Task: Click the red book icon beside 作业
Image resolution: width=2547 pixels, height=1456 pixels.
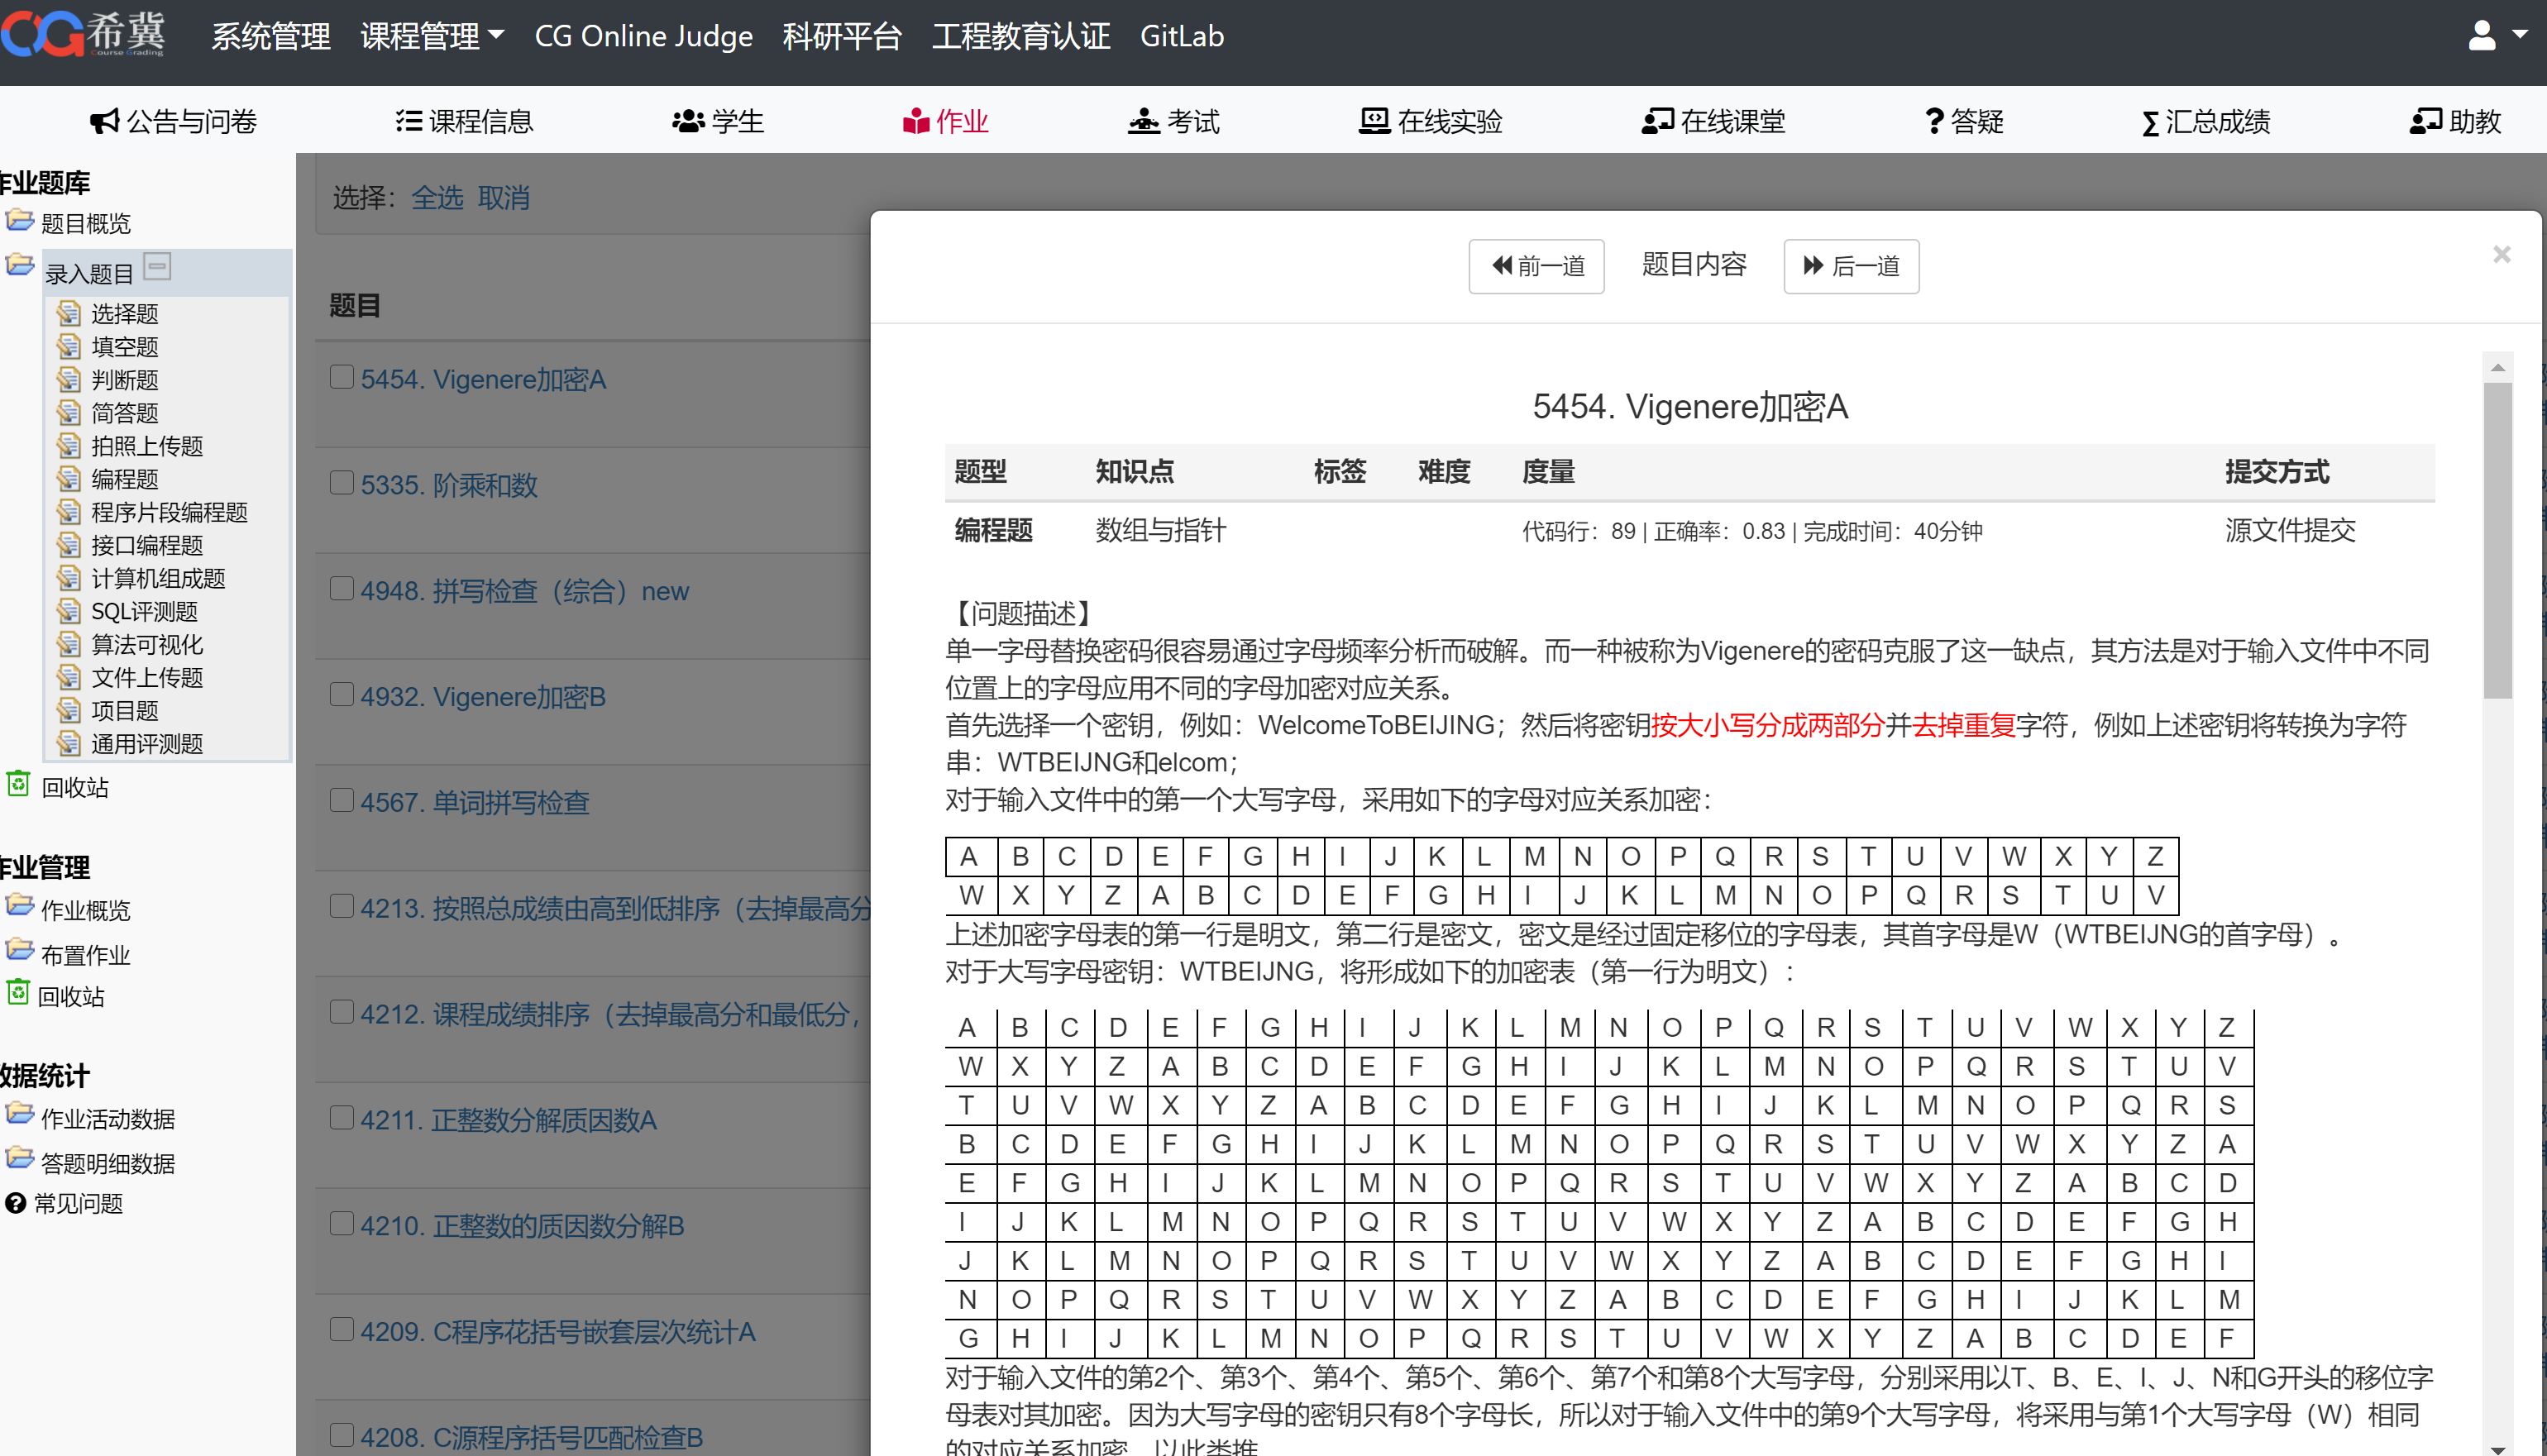Action: (x=916, y=121)
